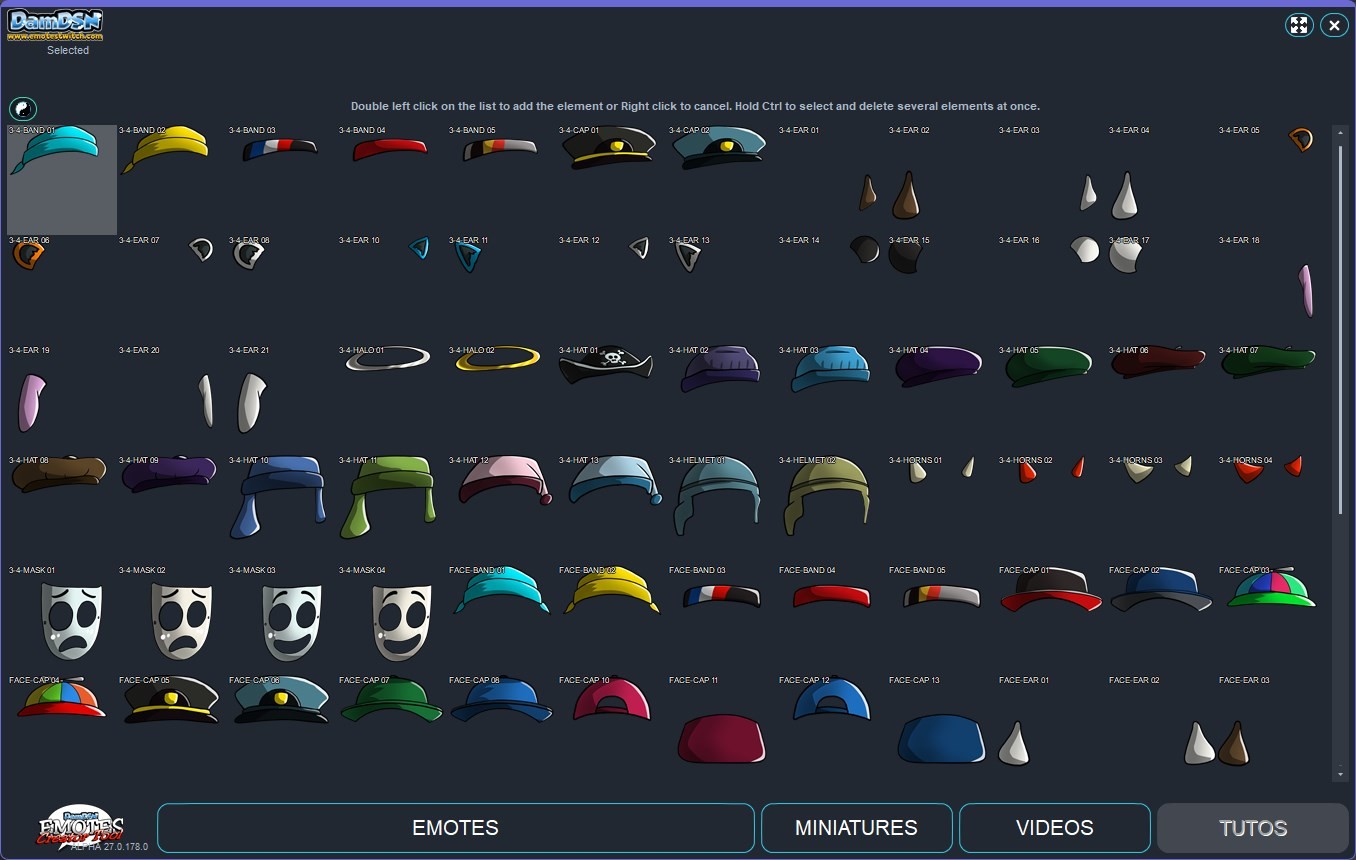
Task: Open the VIDEOS section
Action: [1054, 827]
